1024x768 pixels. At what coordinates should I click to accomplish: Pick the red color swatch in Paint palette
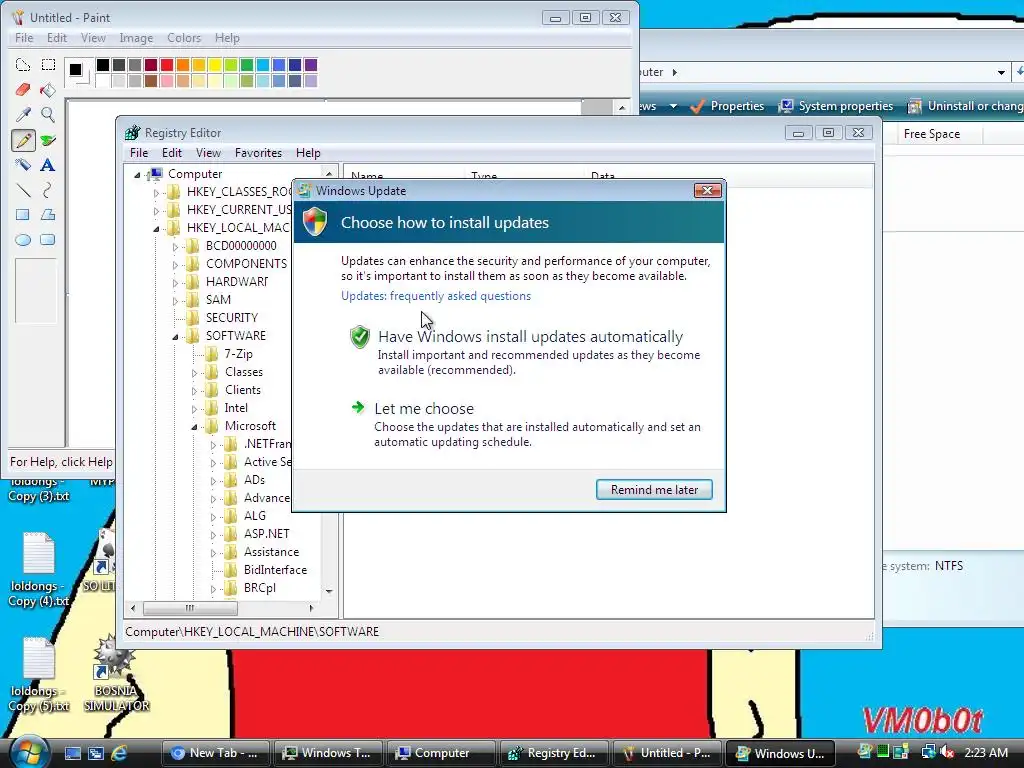pyautogui.click(x=167, y=65)
